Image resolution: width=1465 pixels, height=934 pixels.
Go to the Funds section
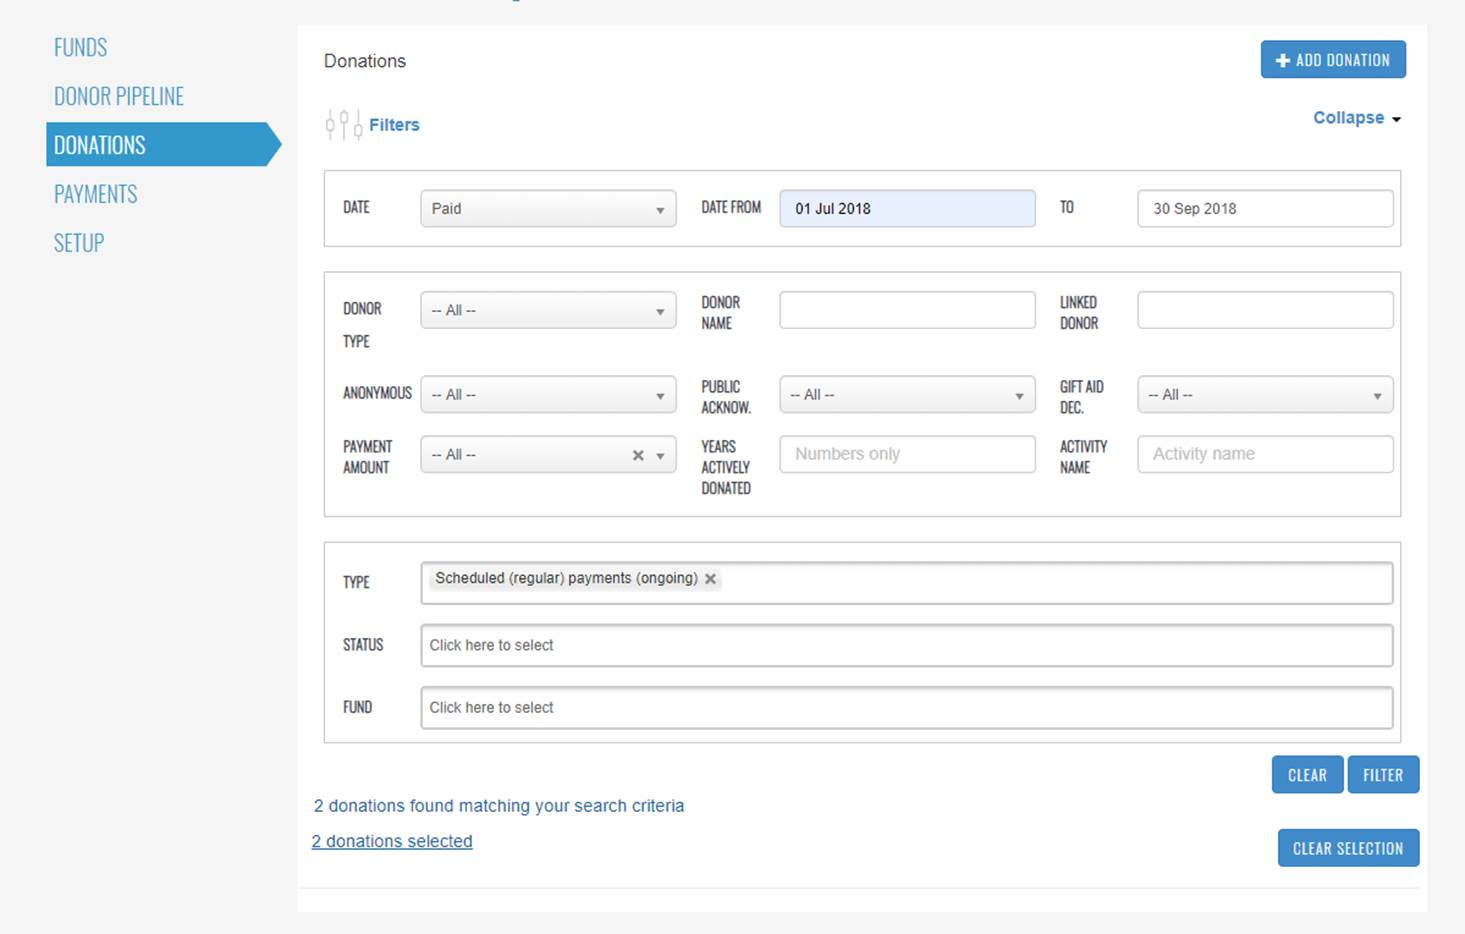tap(81, 47)
